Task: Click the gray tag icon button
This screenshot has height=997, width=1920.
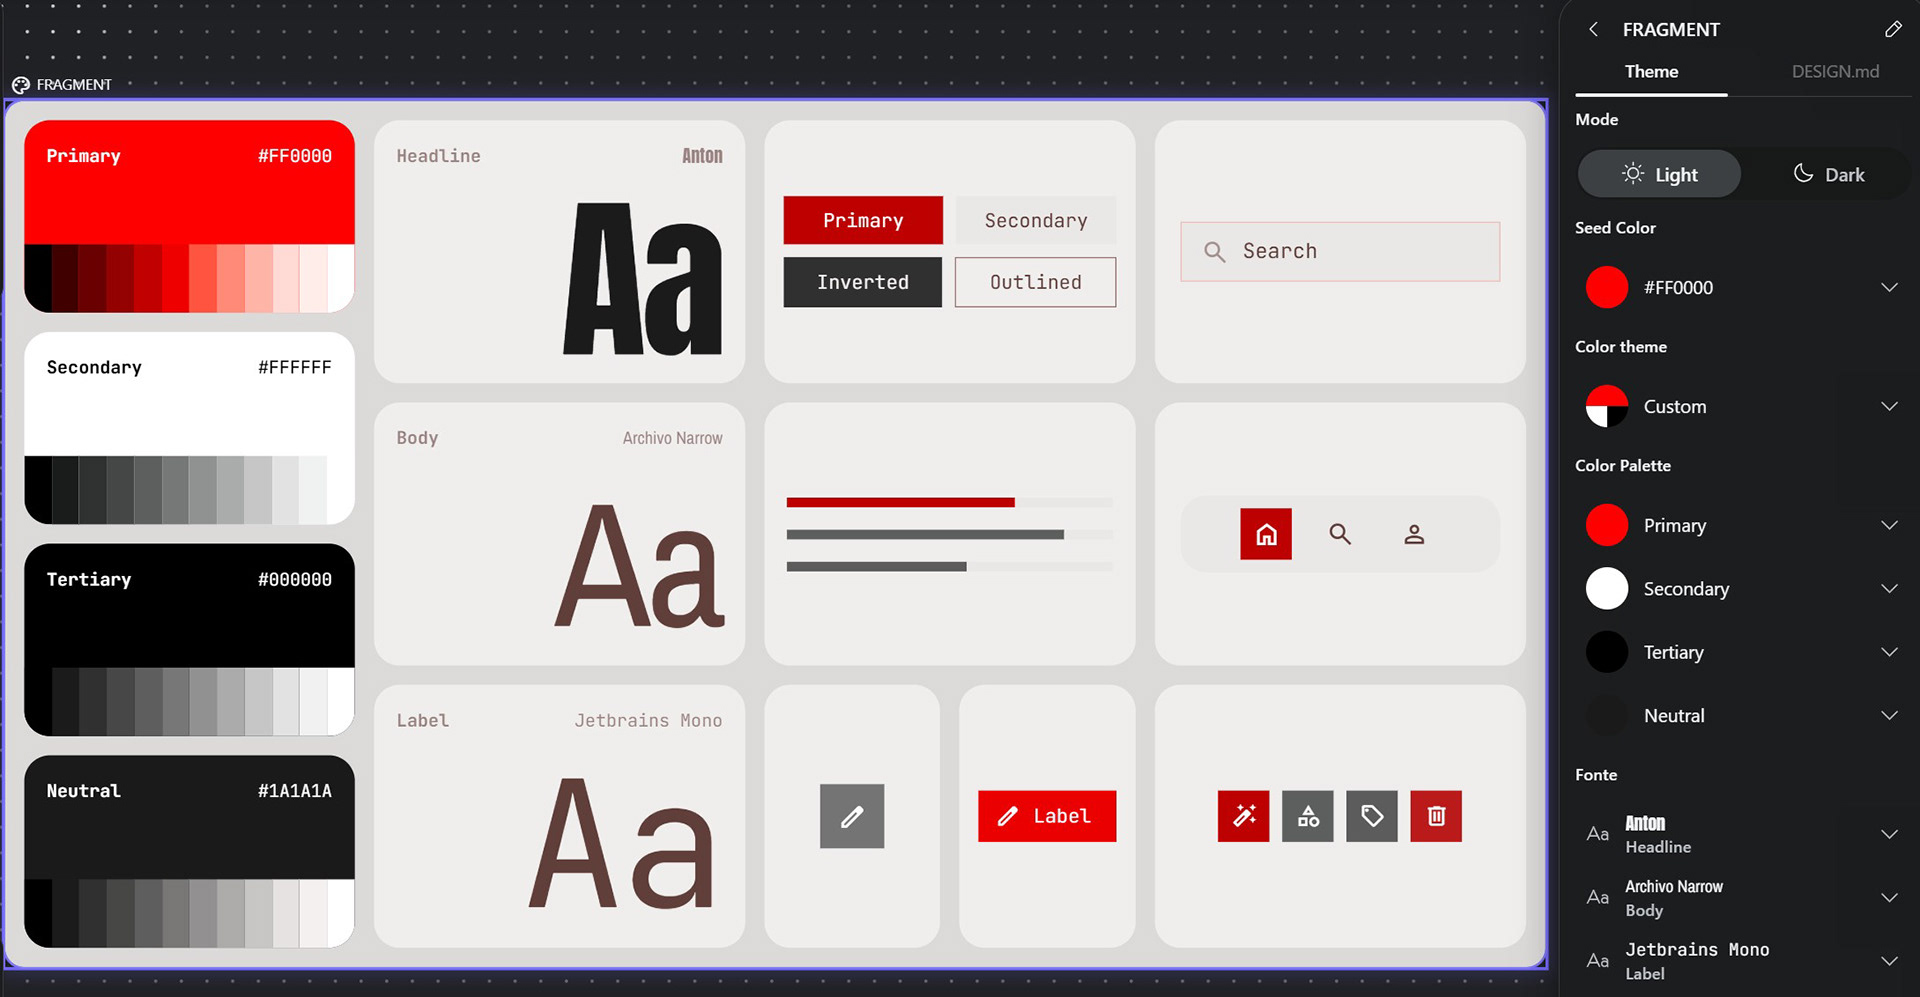Action: point(1372,816)
